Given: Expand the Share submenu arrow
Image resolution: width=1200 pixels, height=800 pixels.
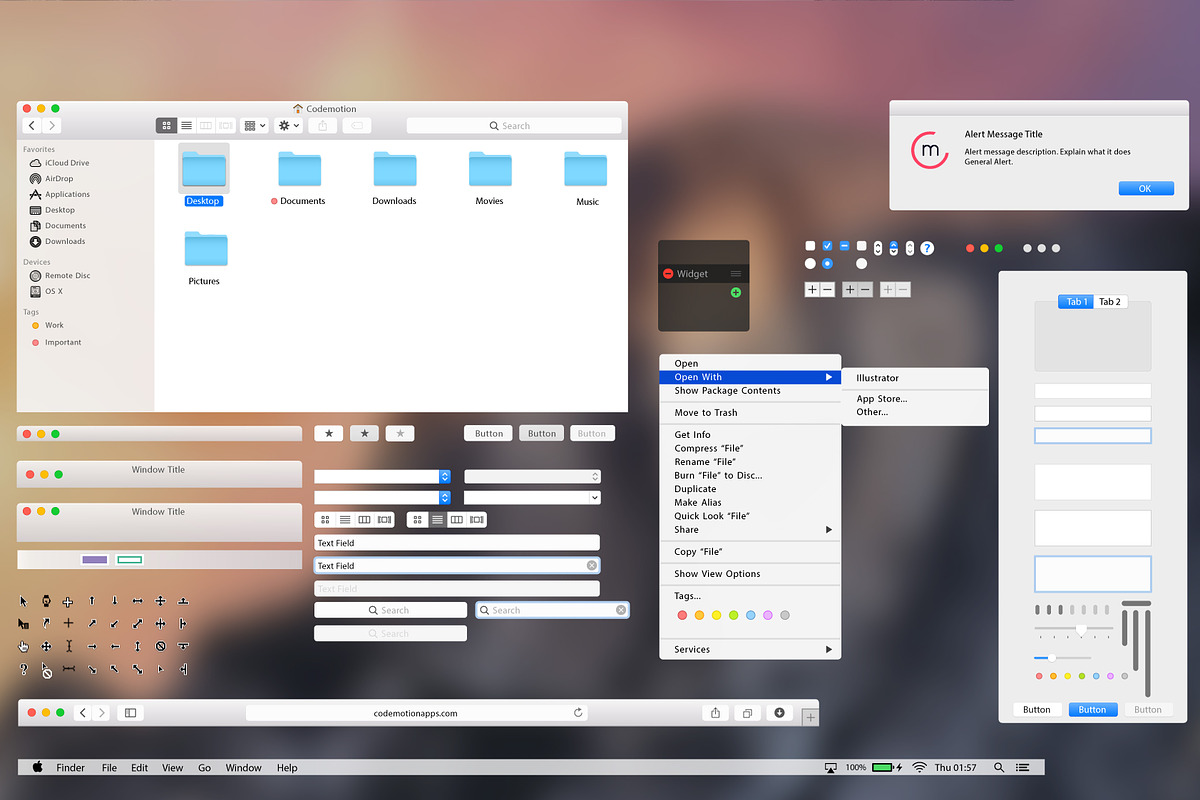Looking at the screenshot, I should [x=829, y=530].
